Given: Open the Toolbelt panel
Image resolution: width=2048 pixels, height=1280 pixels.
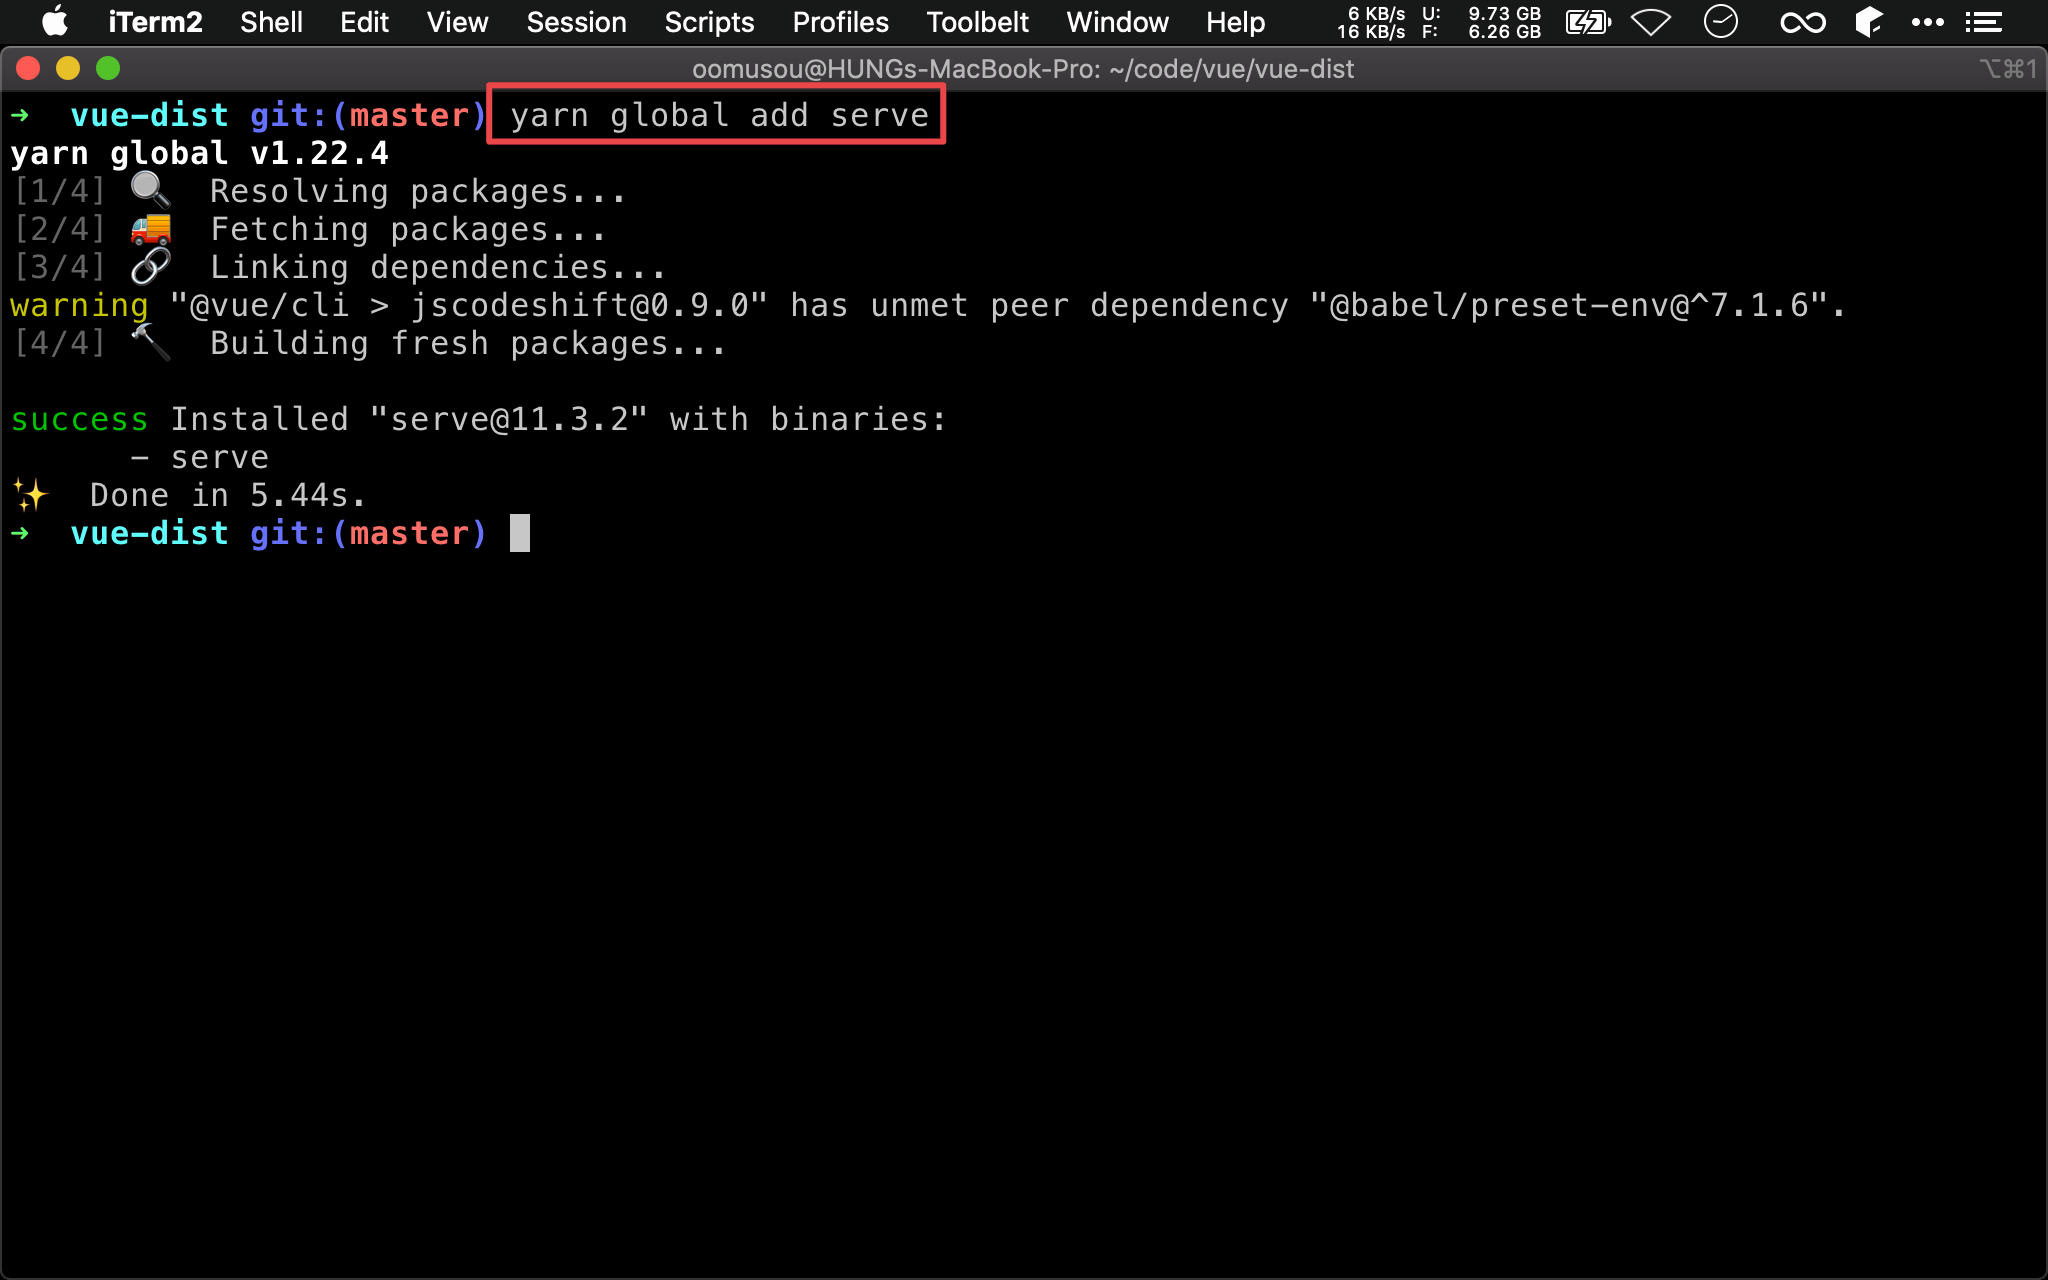Looking at the screenshot, I should (x=973, y=22).
